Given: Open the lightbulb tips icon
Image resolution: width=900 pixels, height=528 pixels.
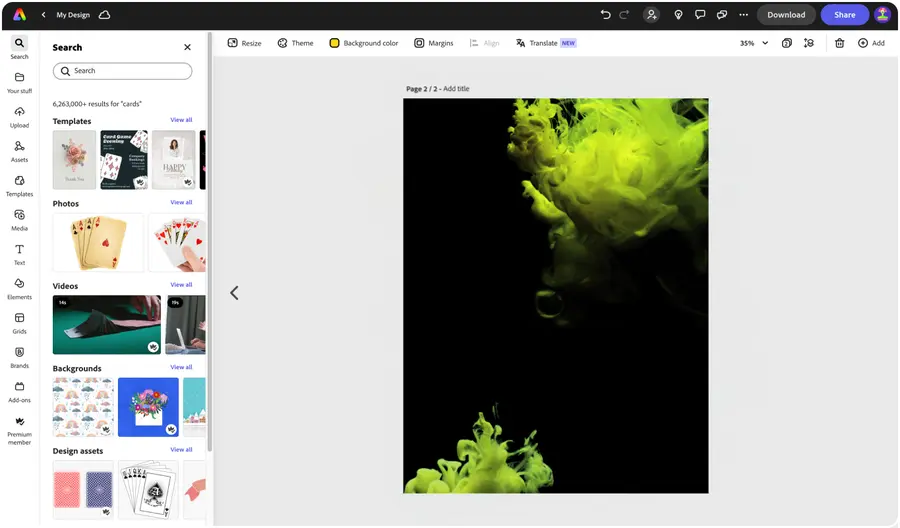Looking at the screenshot, I should click(x=678, y=15).
